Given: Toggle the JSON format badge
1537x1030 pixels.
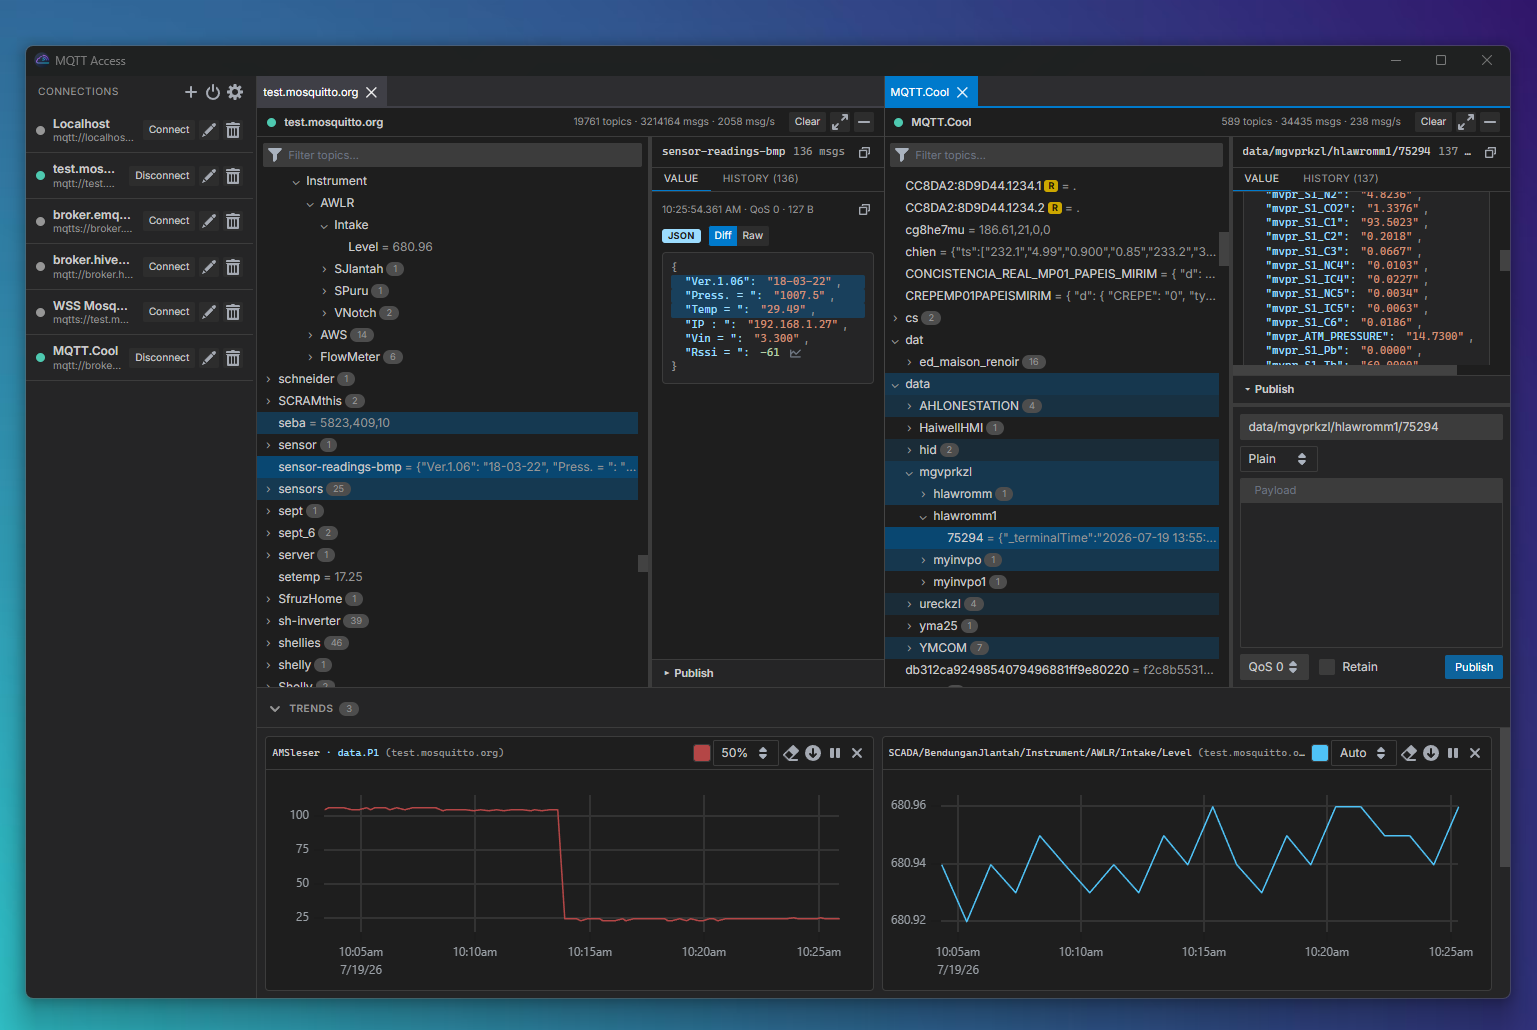Looking at the screenshot, I should (681, 236).
